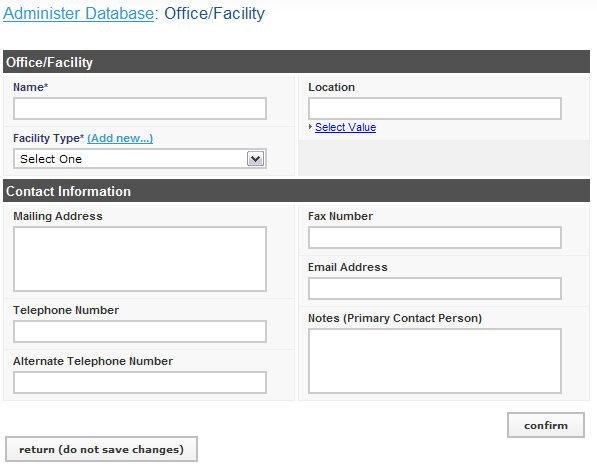
Task: Click the Contact Information section header
Action: [296, 191]
